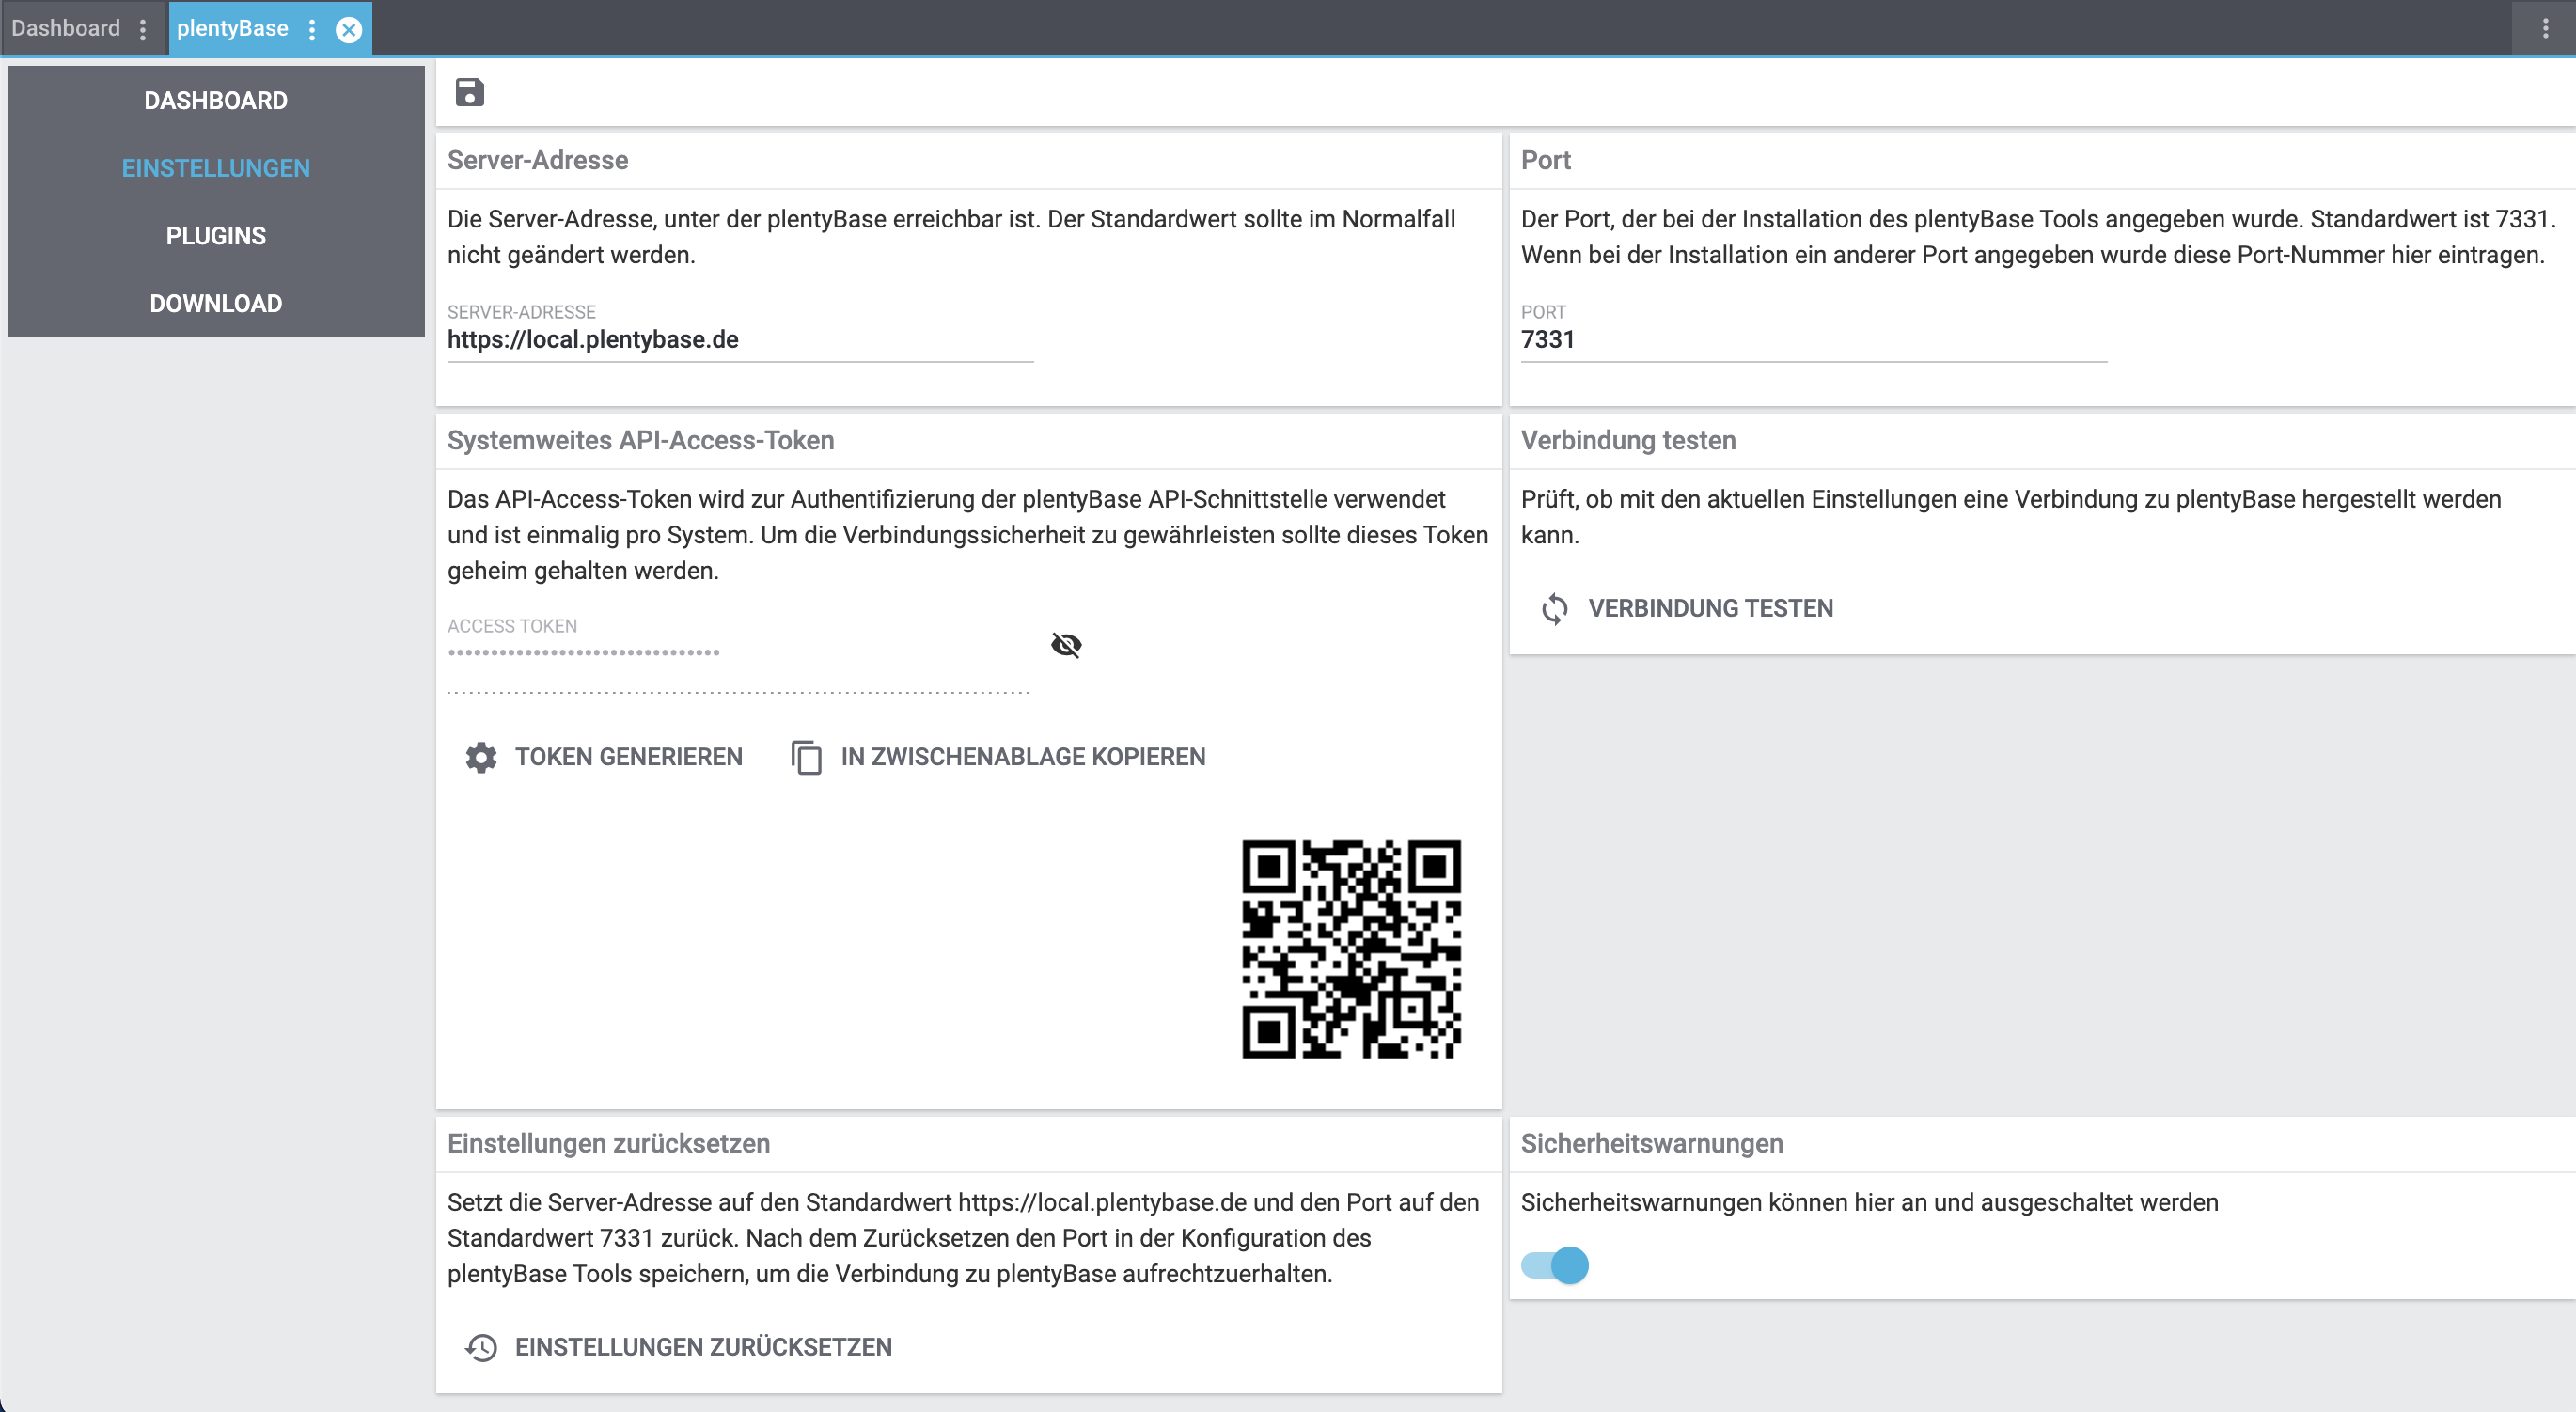
Task: Open the plentyBase tab options menu
Action: [312, 29]
